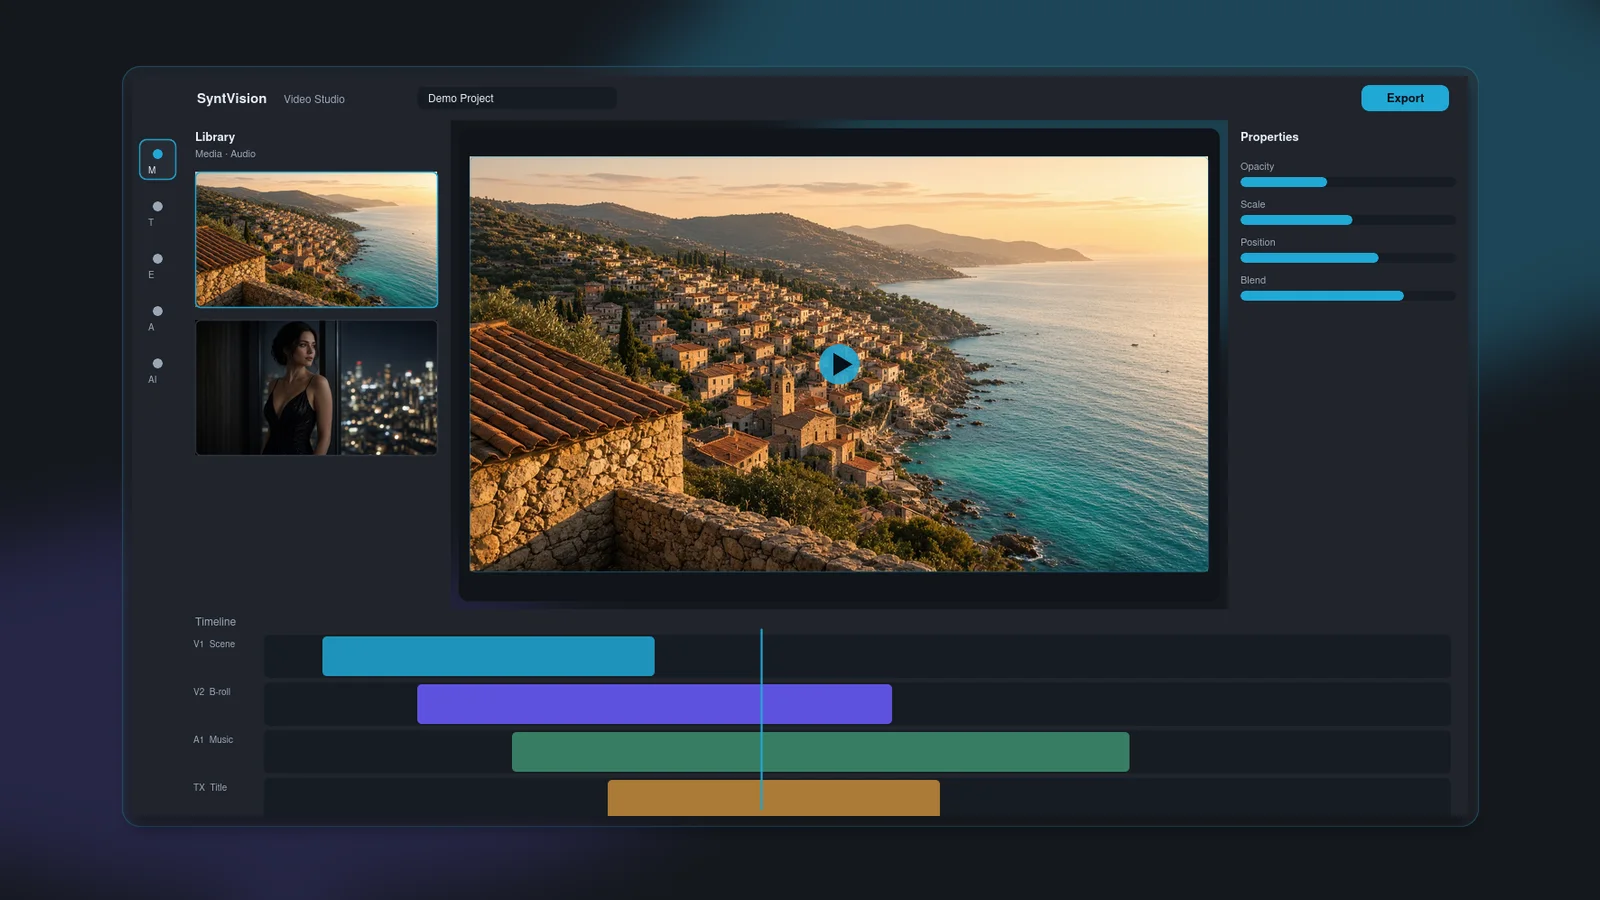The height and width of the screenshot is (900, 1600).
Task: Adjust the Blend slider
Action: point(1347,296)
